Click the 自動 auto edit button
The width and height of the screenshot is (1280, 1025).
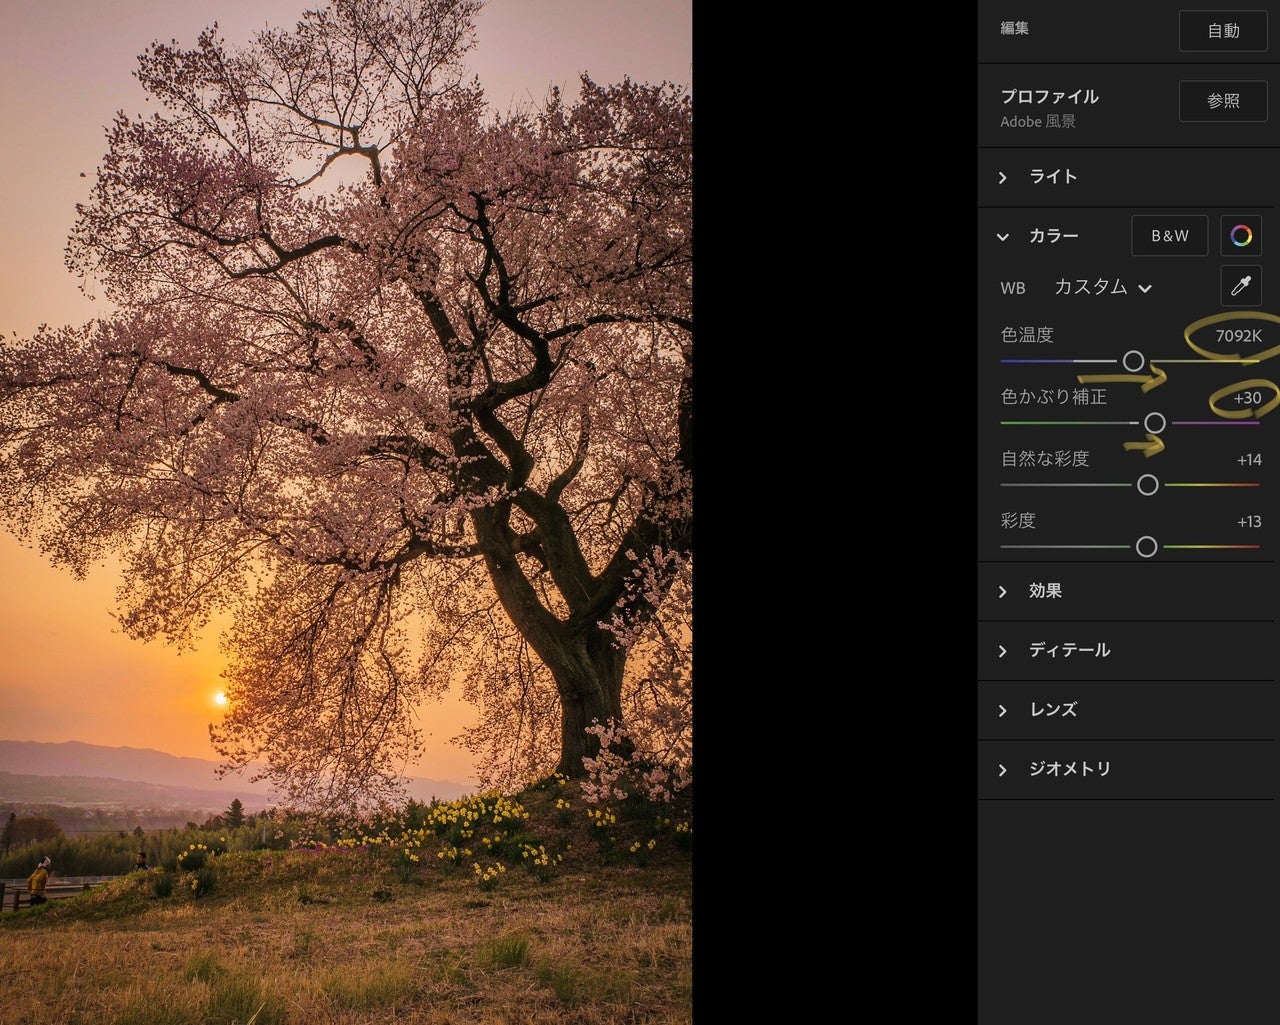click(x=1223, y=31)
